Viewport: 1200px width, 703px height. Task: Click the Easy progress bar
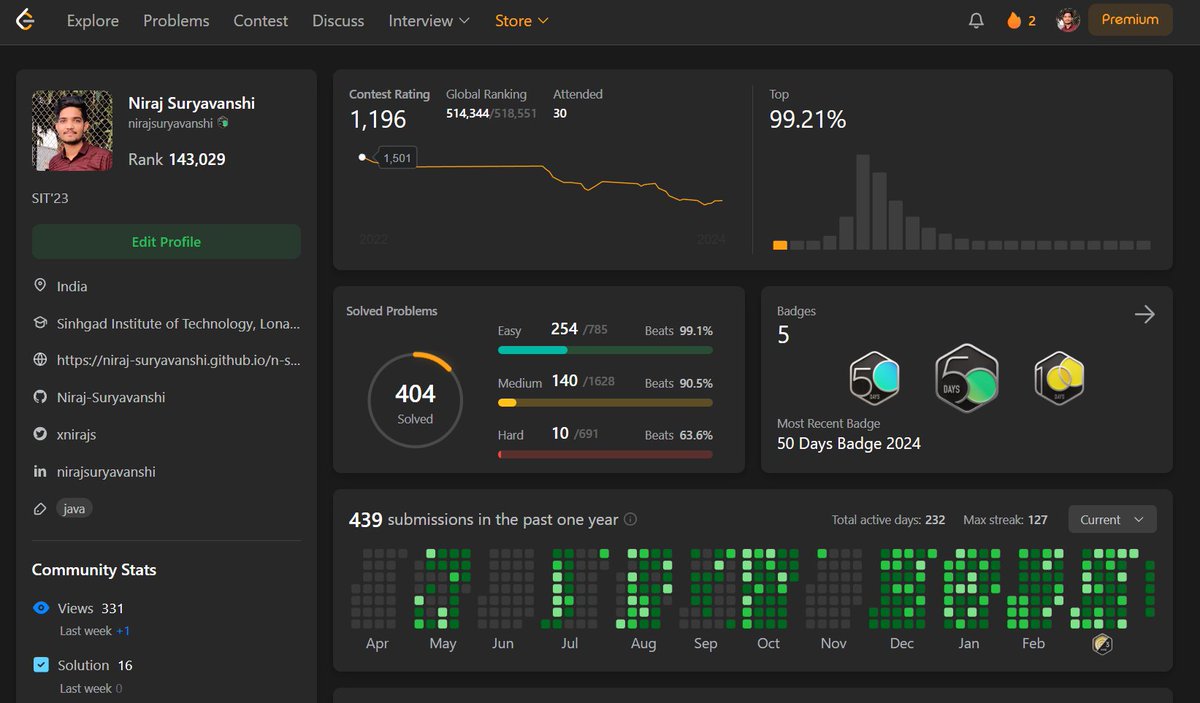(x=605, y=350)
